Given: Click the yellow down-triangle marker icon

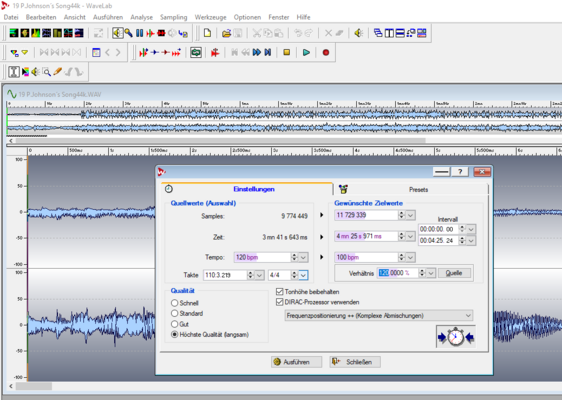Looking at the screenshot, I should click(25, 53).
